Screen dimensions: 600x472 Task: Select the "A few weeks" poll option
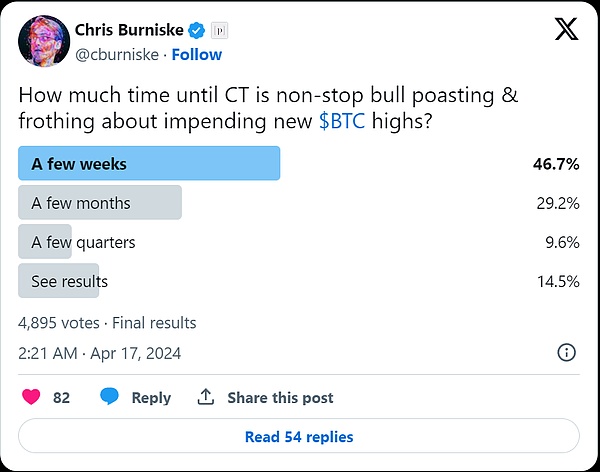tap(149, 163)
